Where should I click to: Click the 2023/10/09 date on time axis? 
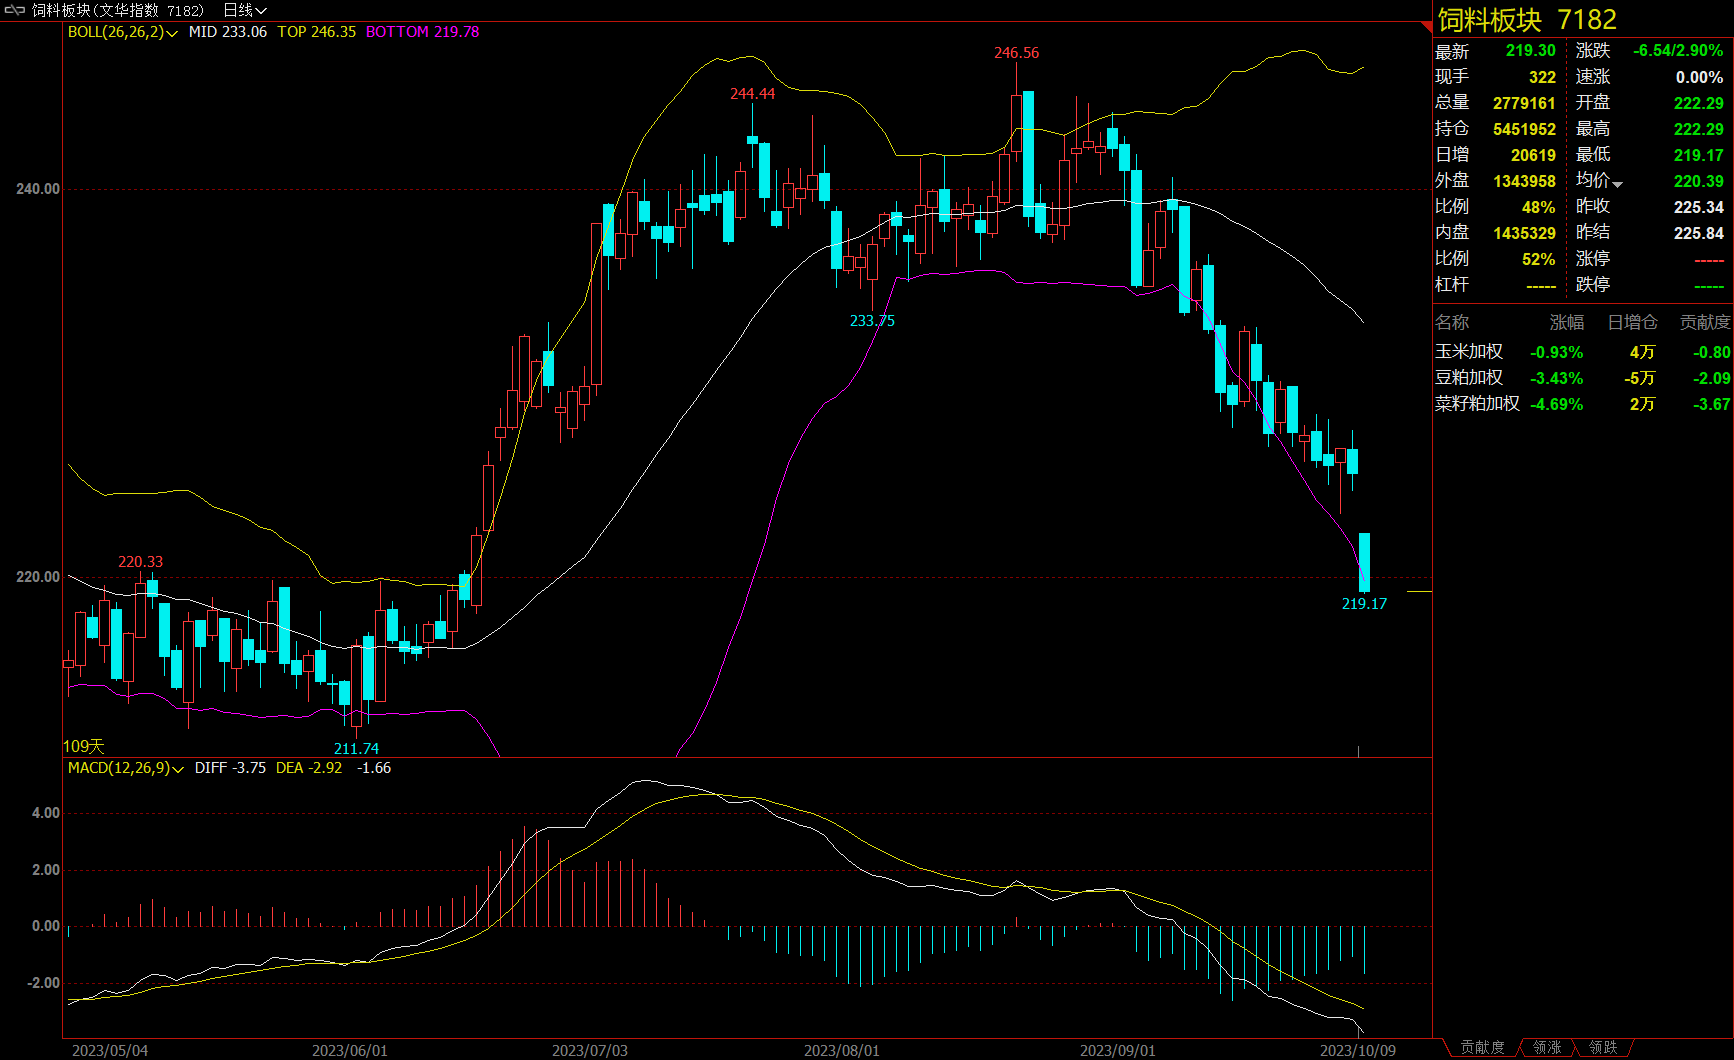[x=1357, y=1050]
